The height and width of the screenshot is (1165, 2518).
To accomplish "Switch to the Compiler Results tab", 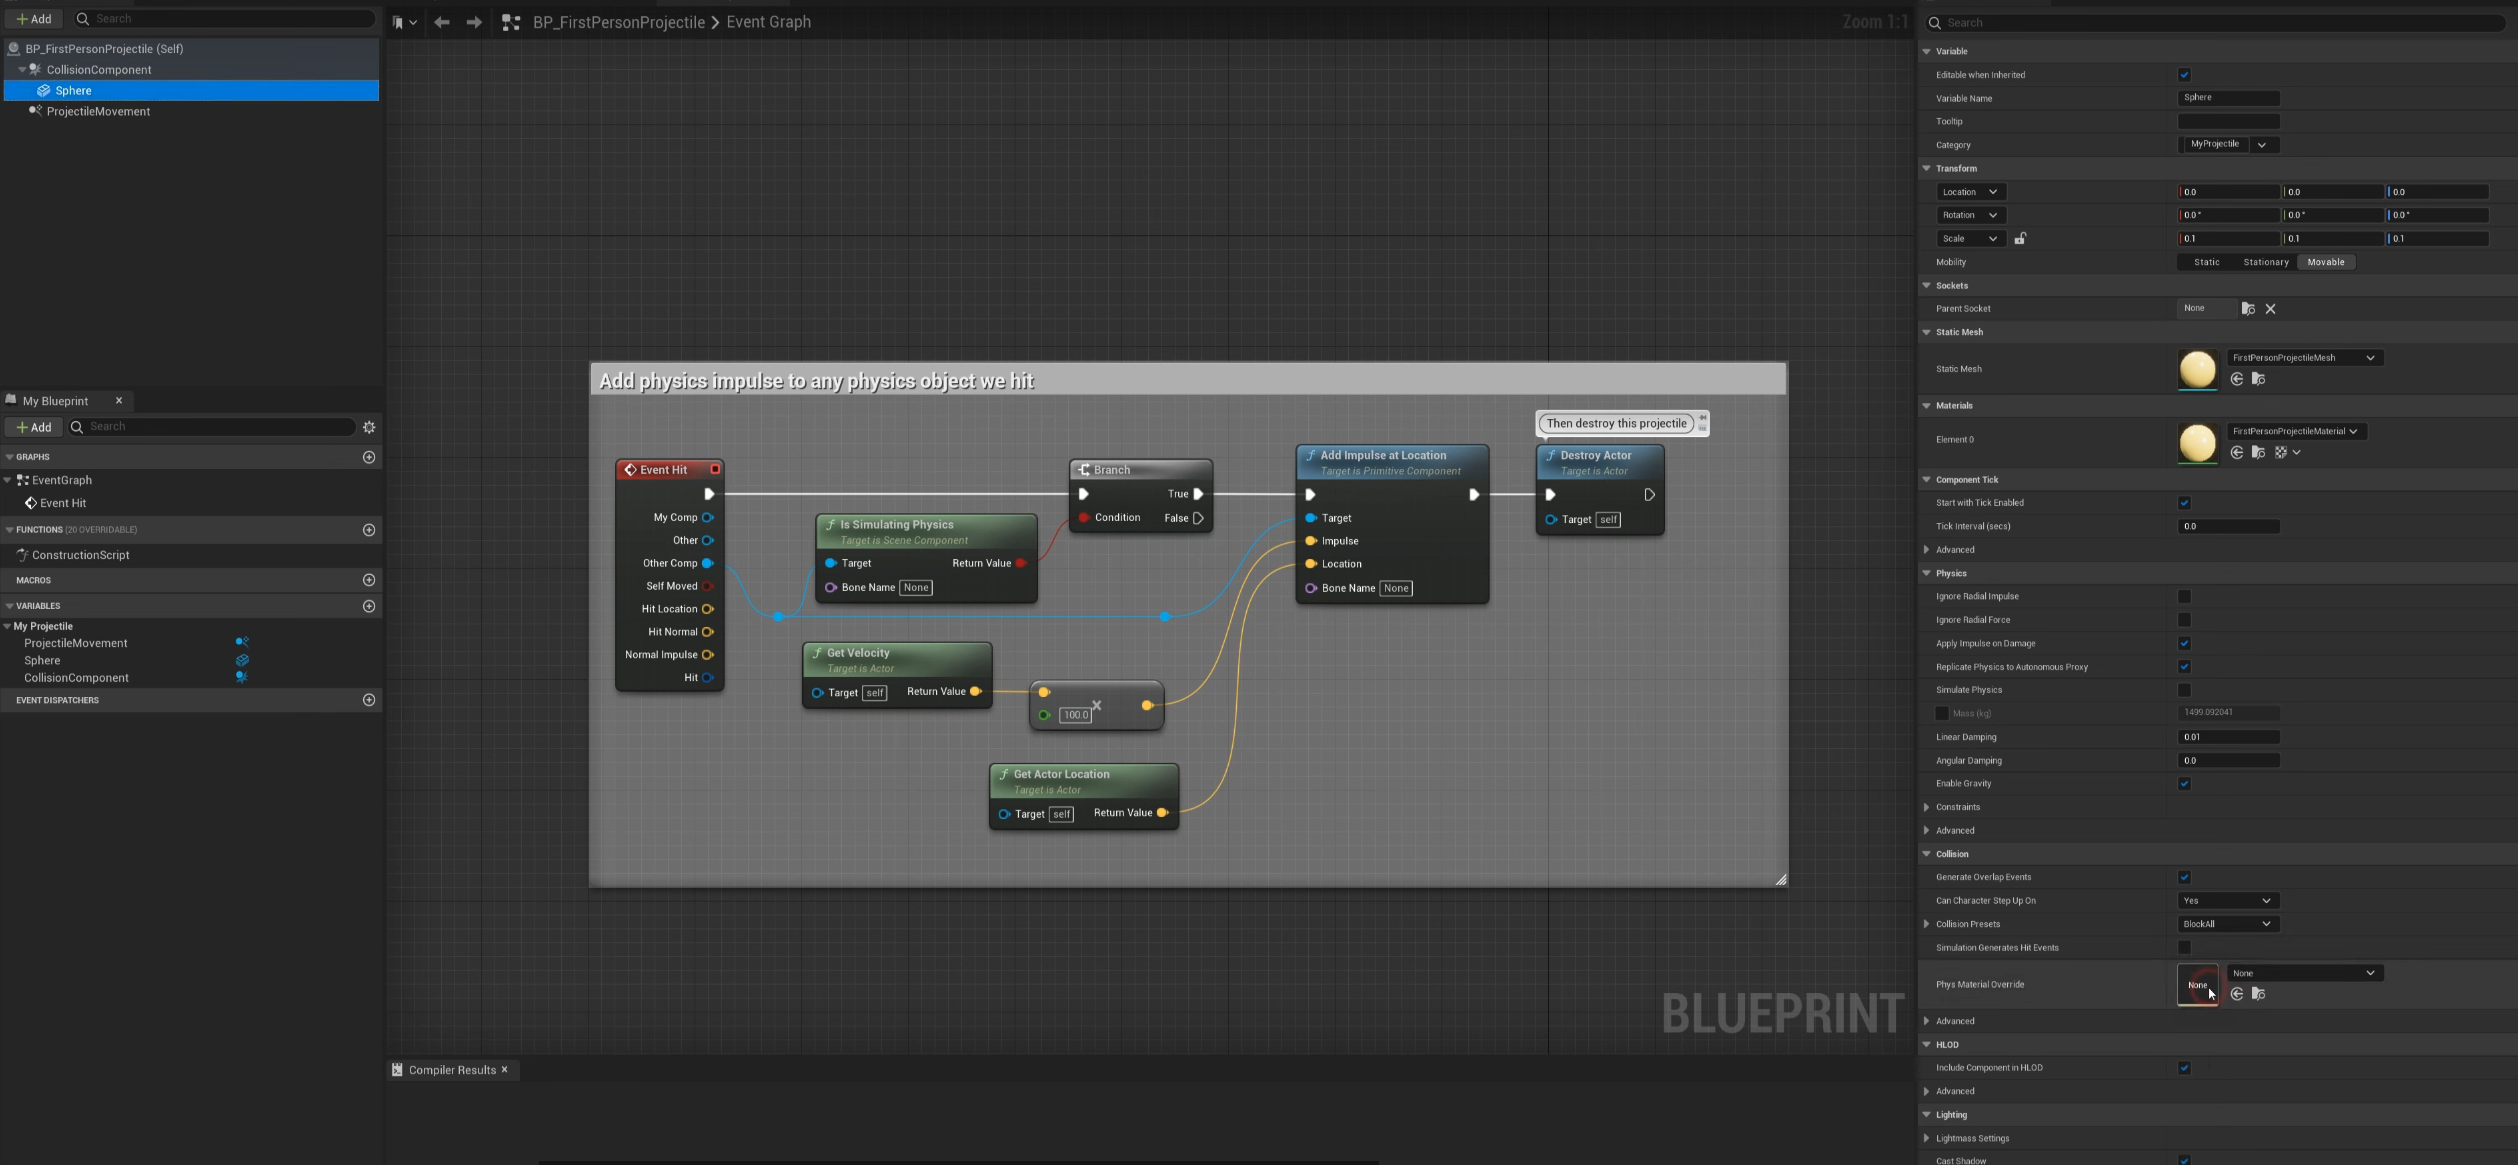I will pyautogui.click(x=451, y=1070).
